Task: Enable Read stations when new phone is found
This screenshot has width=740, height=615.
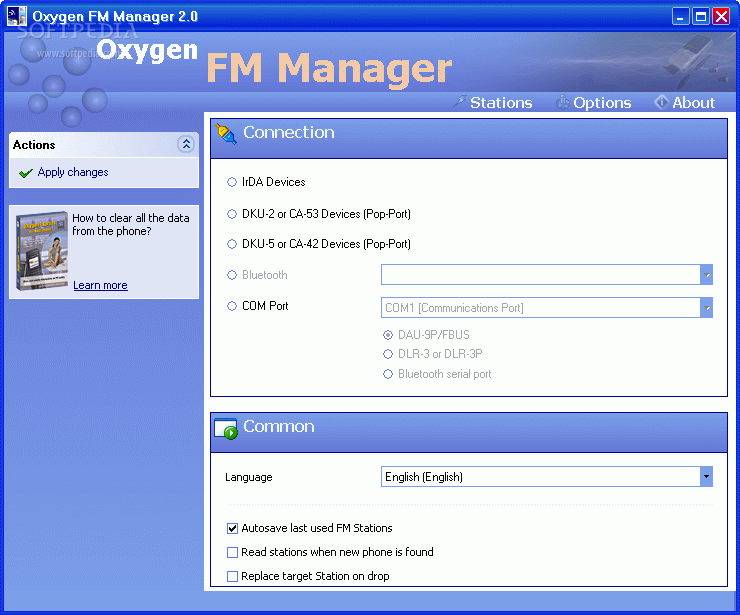Action: (232, 552)
